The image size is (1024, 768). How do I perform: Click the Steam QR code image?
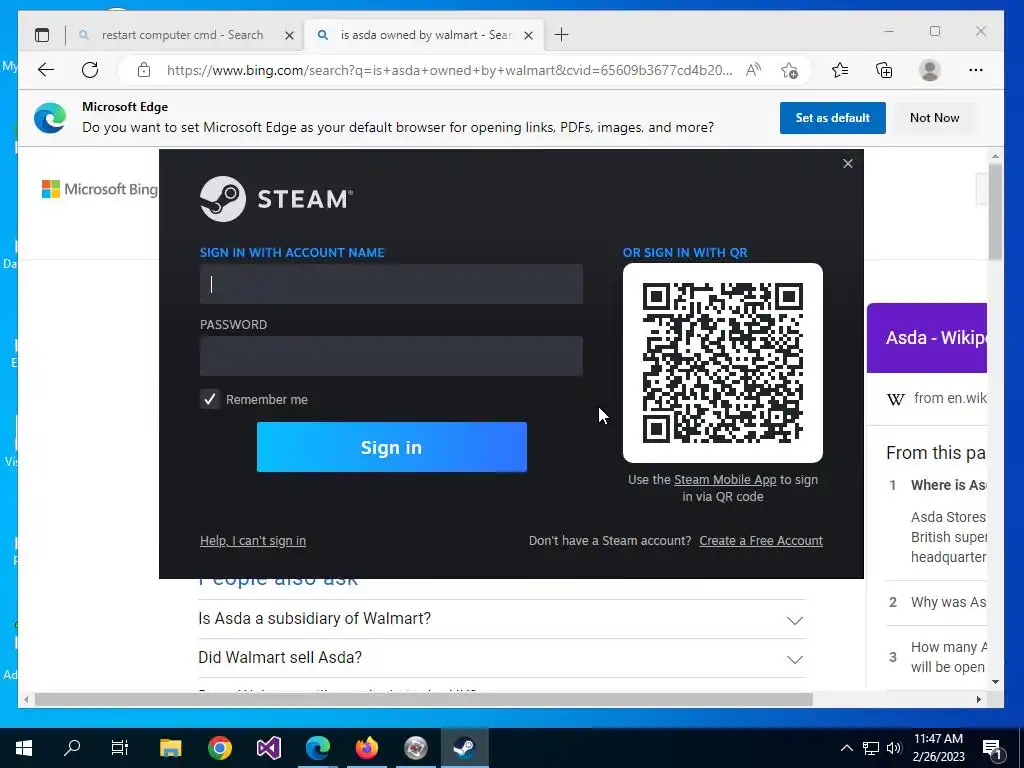[x=723, y=363]
